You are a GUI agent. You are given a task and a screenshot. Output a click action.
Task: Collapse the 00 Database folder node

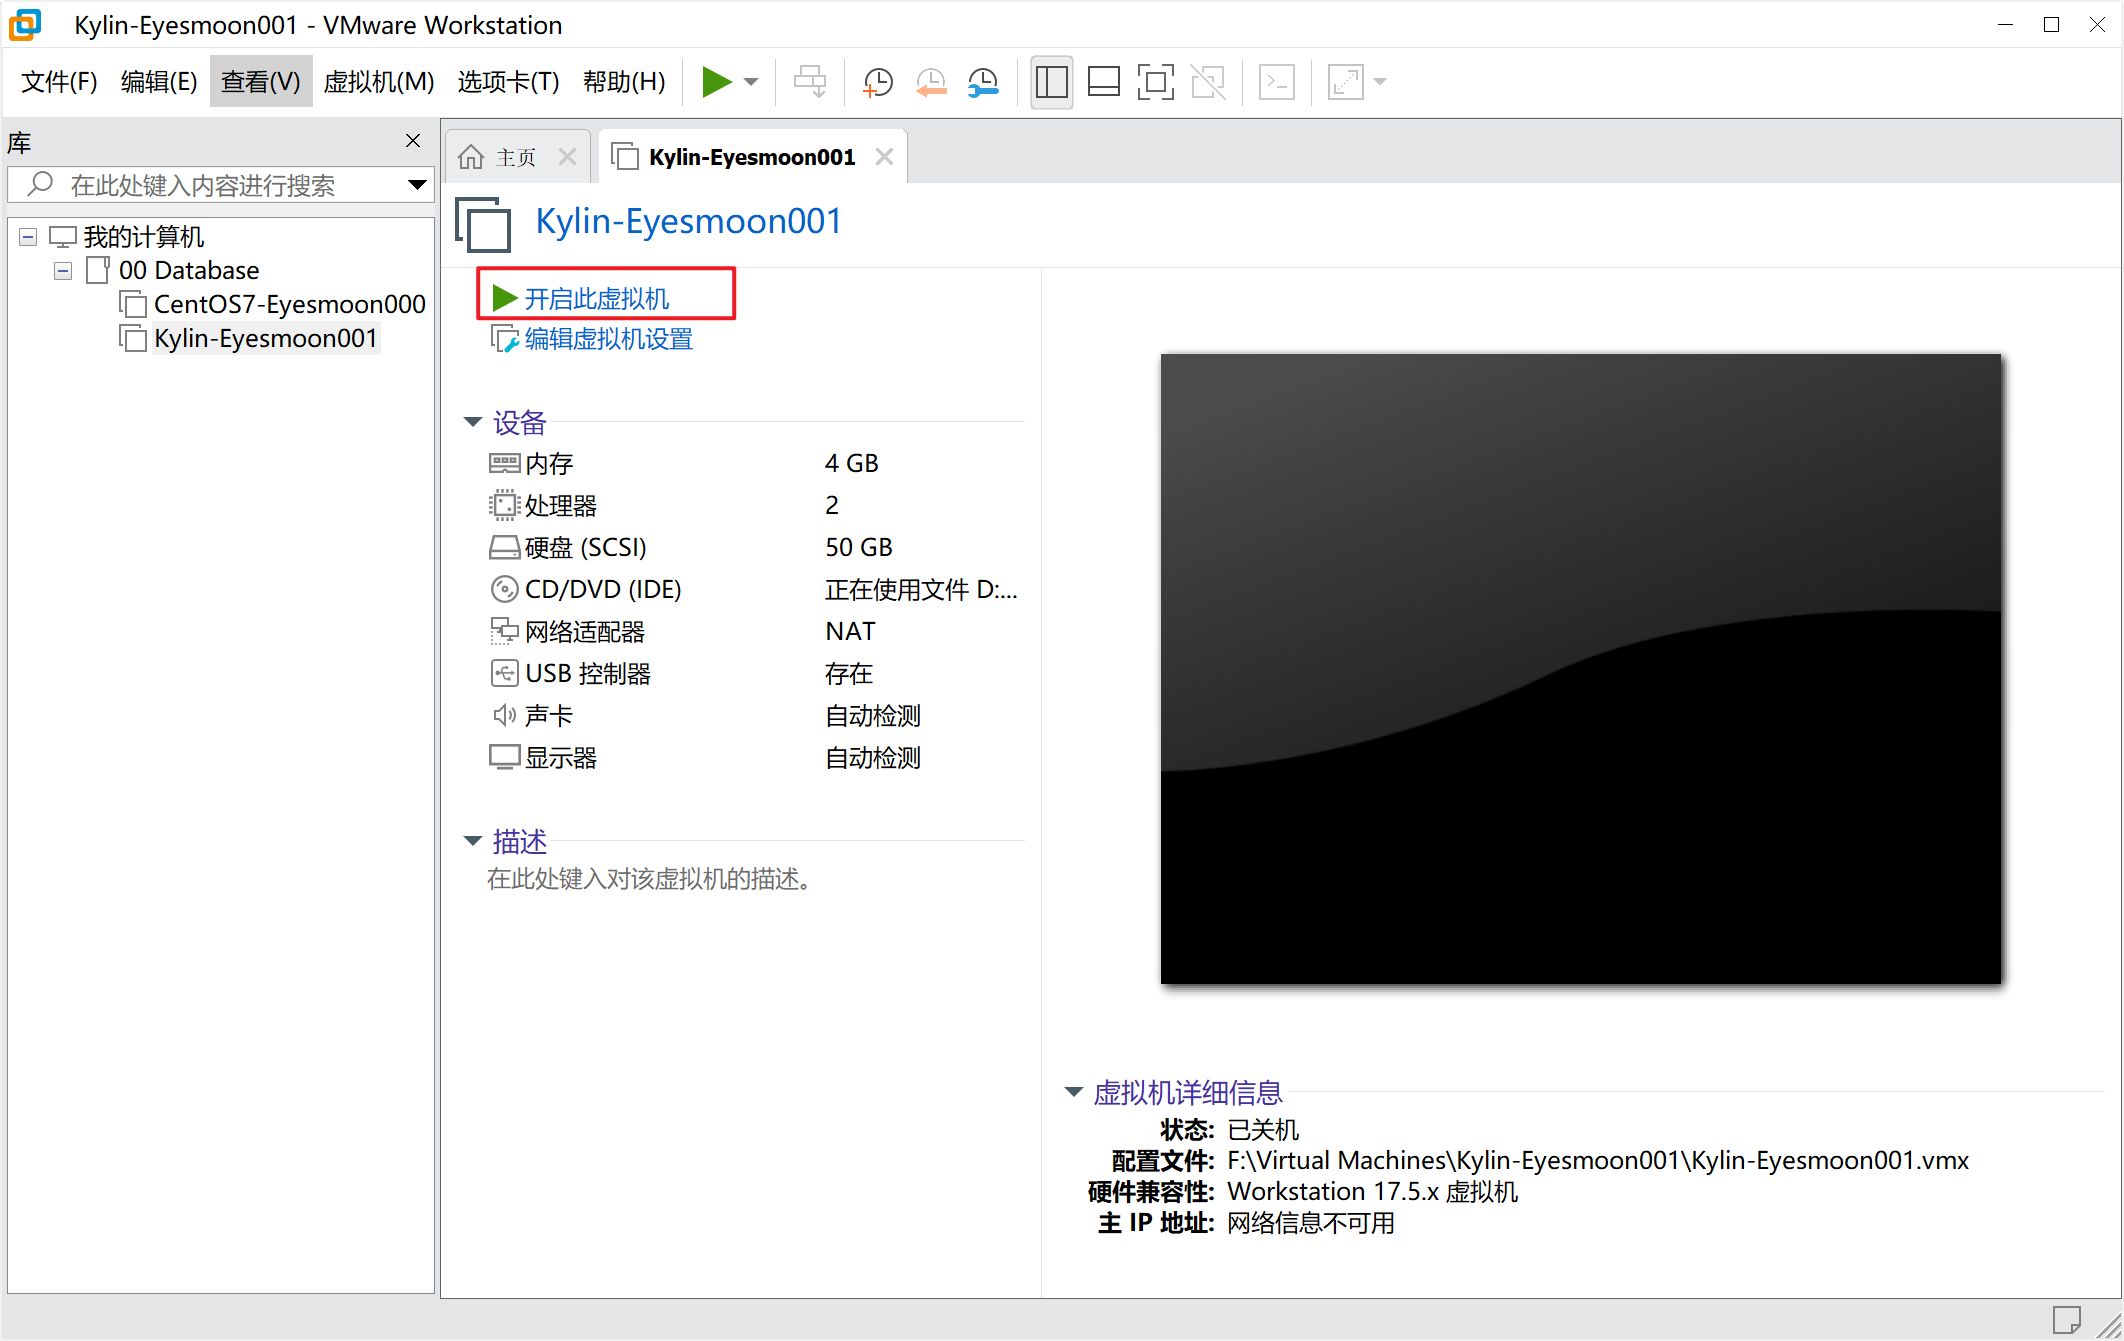pos(63,271)
